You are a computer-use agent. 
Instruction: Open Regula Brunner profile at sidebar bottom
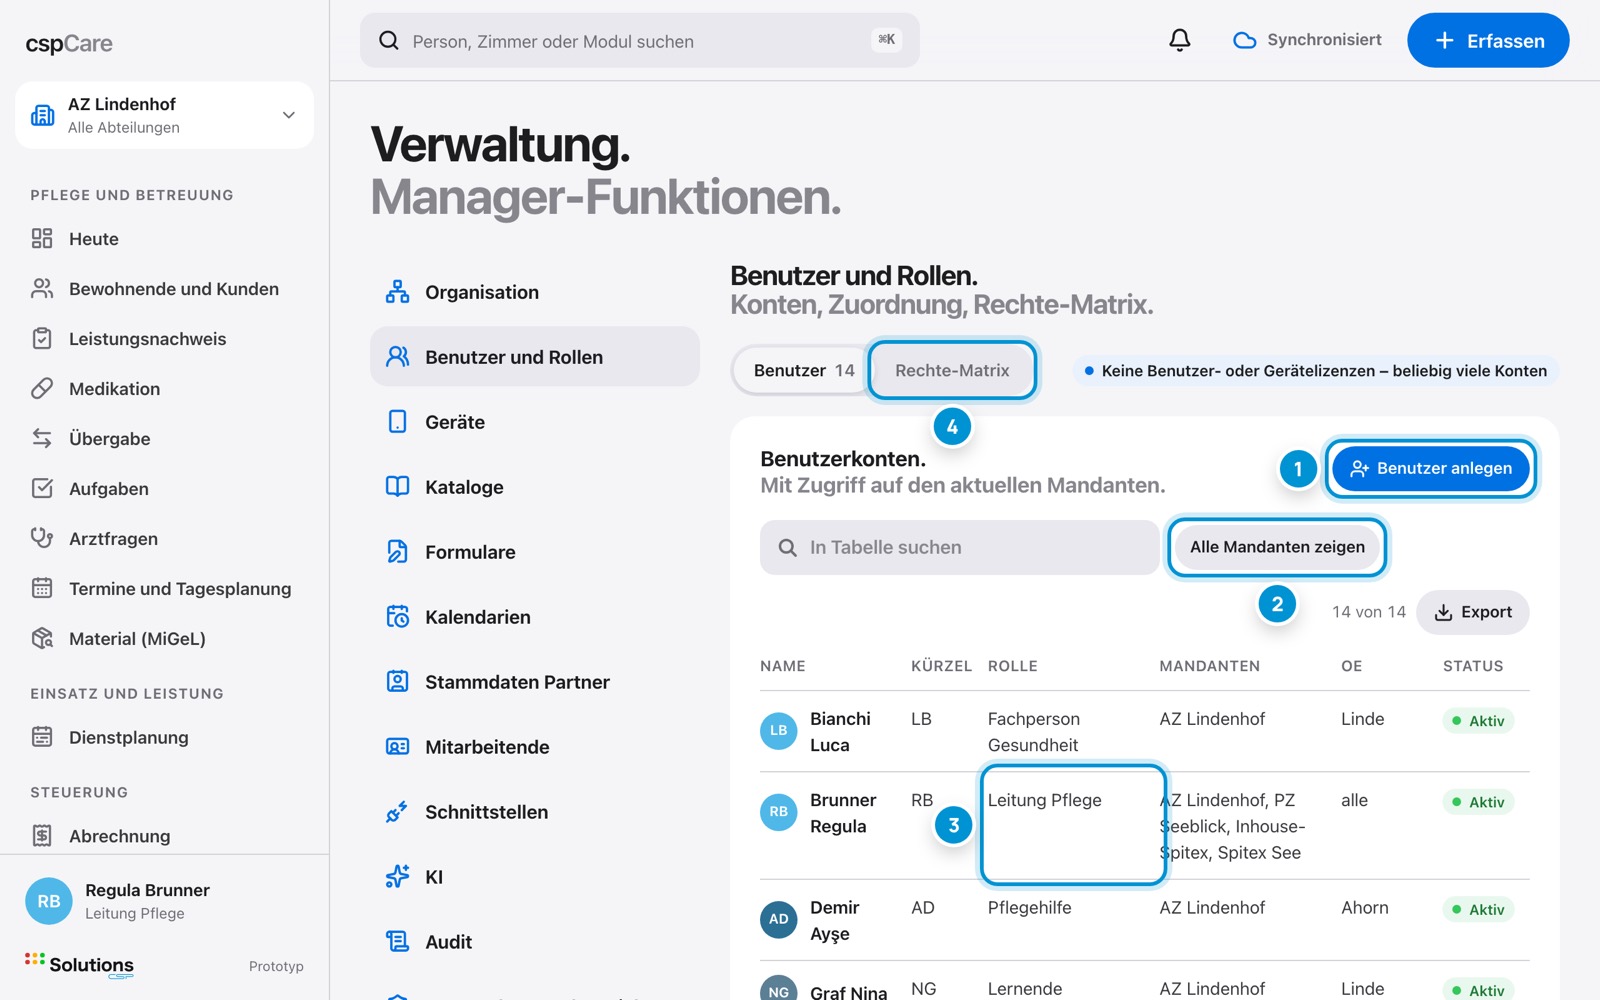164,901
